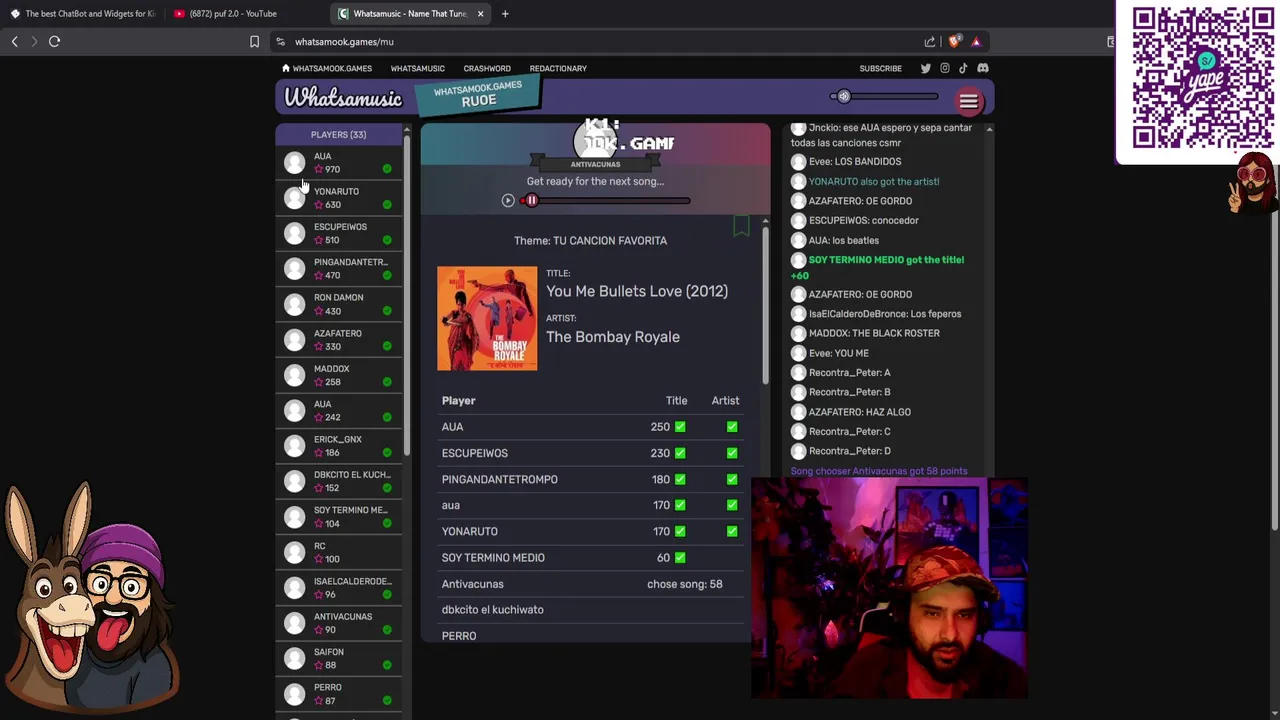This screenshot has height=720, width=1280.
Task: Close the Whatsamusic browser tab
Action: tap(480, 14)
